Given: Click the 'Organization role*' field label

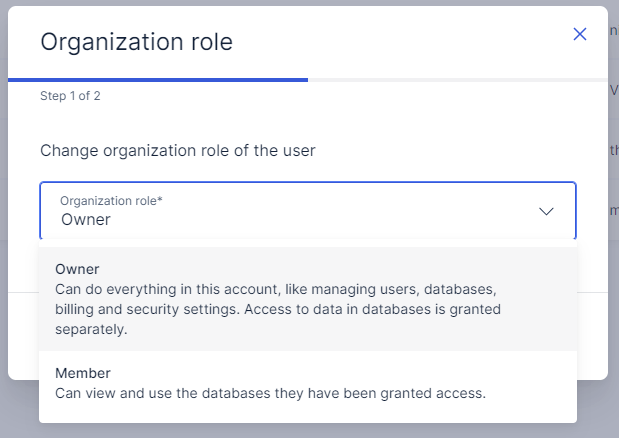Looking at the screenshot, I should pyautogui.click(x=111, y=201).
